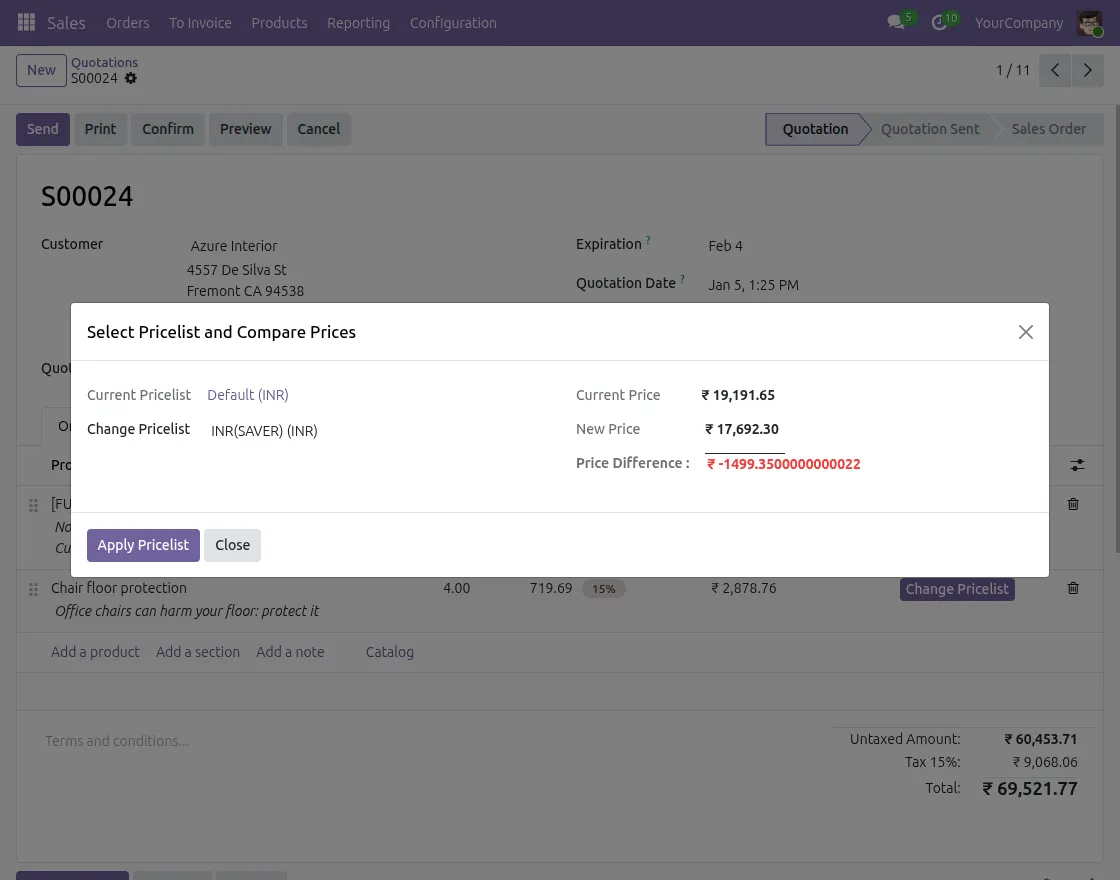
Task: Open the Reporting menu
Action: click(x=358, y=22)
